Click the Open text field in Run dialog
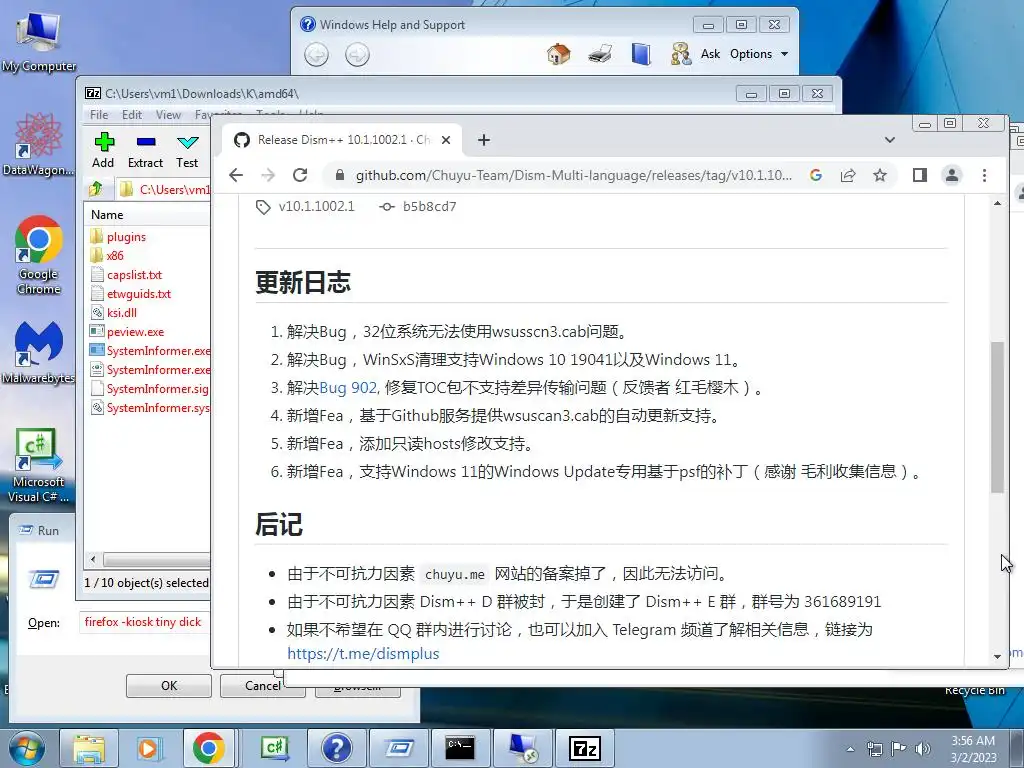The width and height of the screenshot is (1024, 768). [145, 622]
